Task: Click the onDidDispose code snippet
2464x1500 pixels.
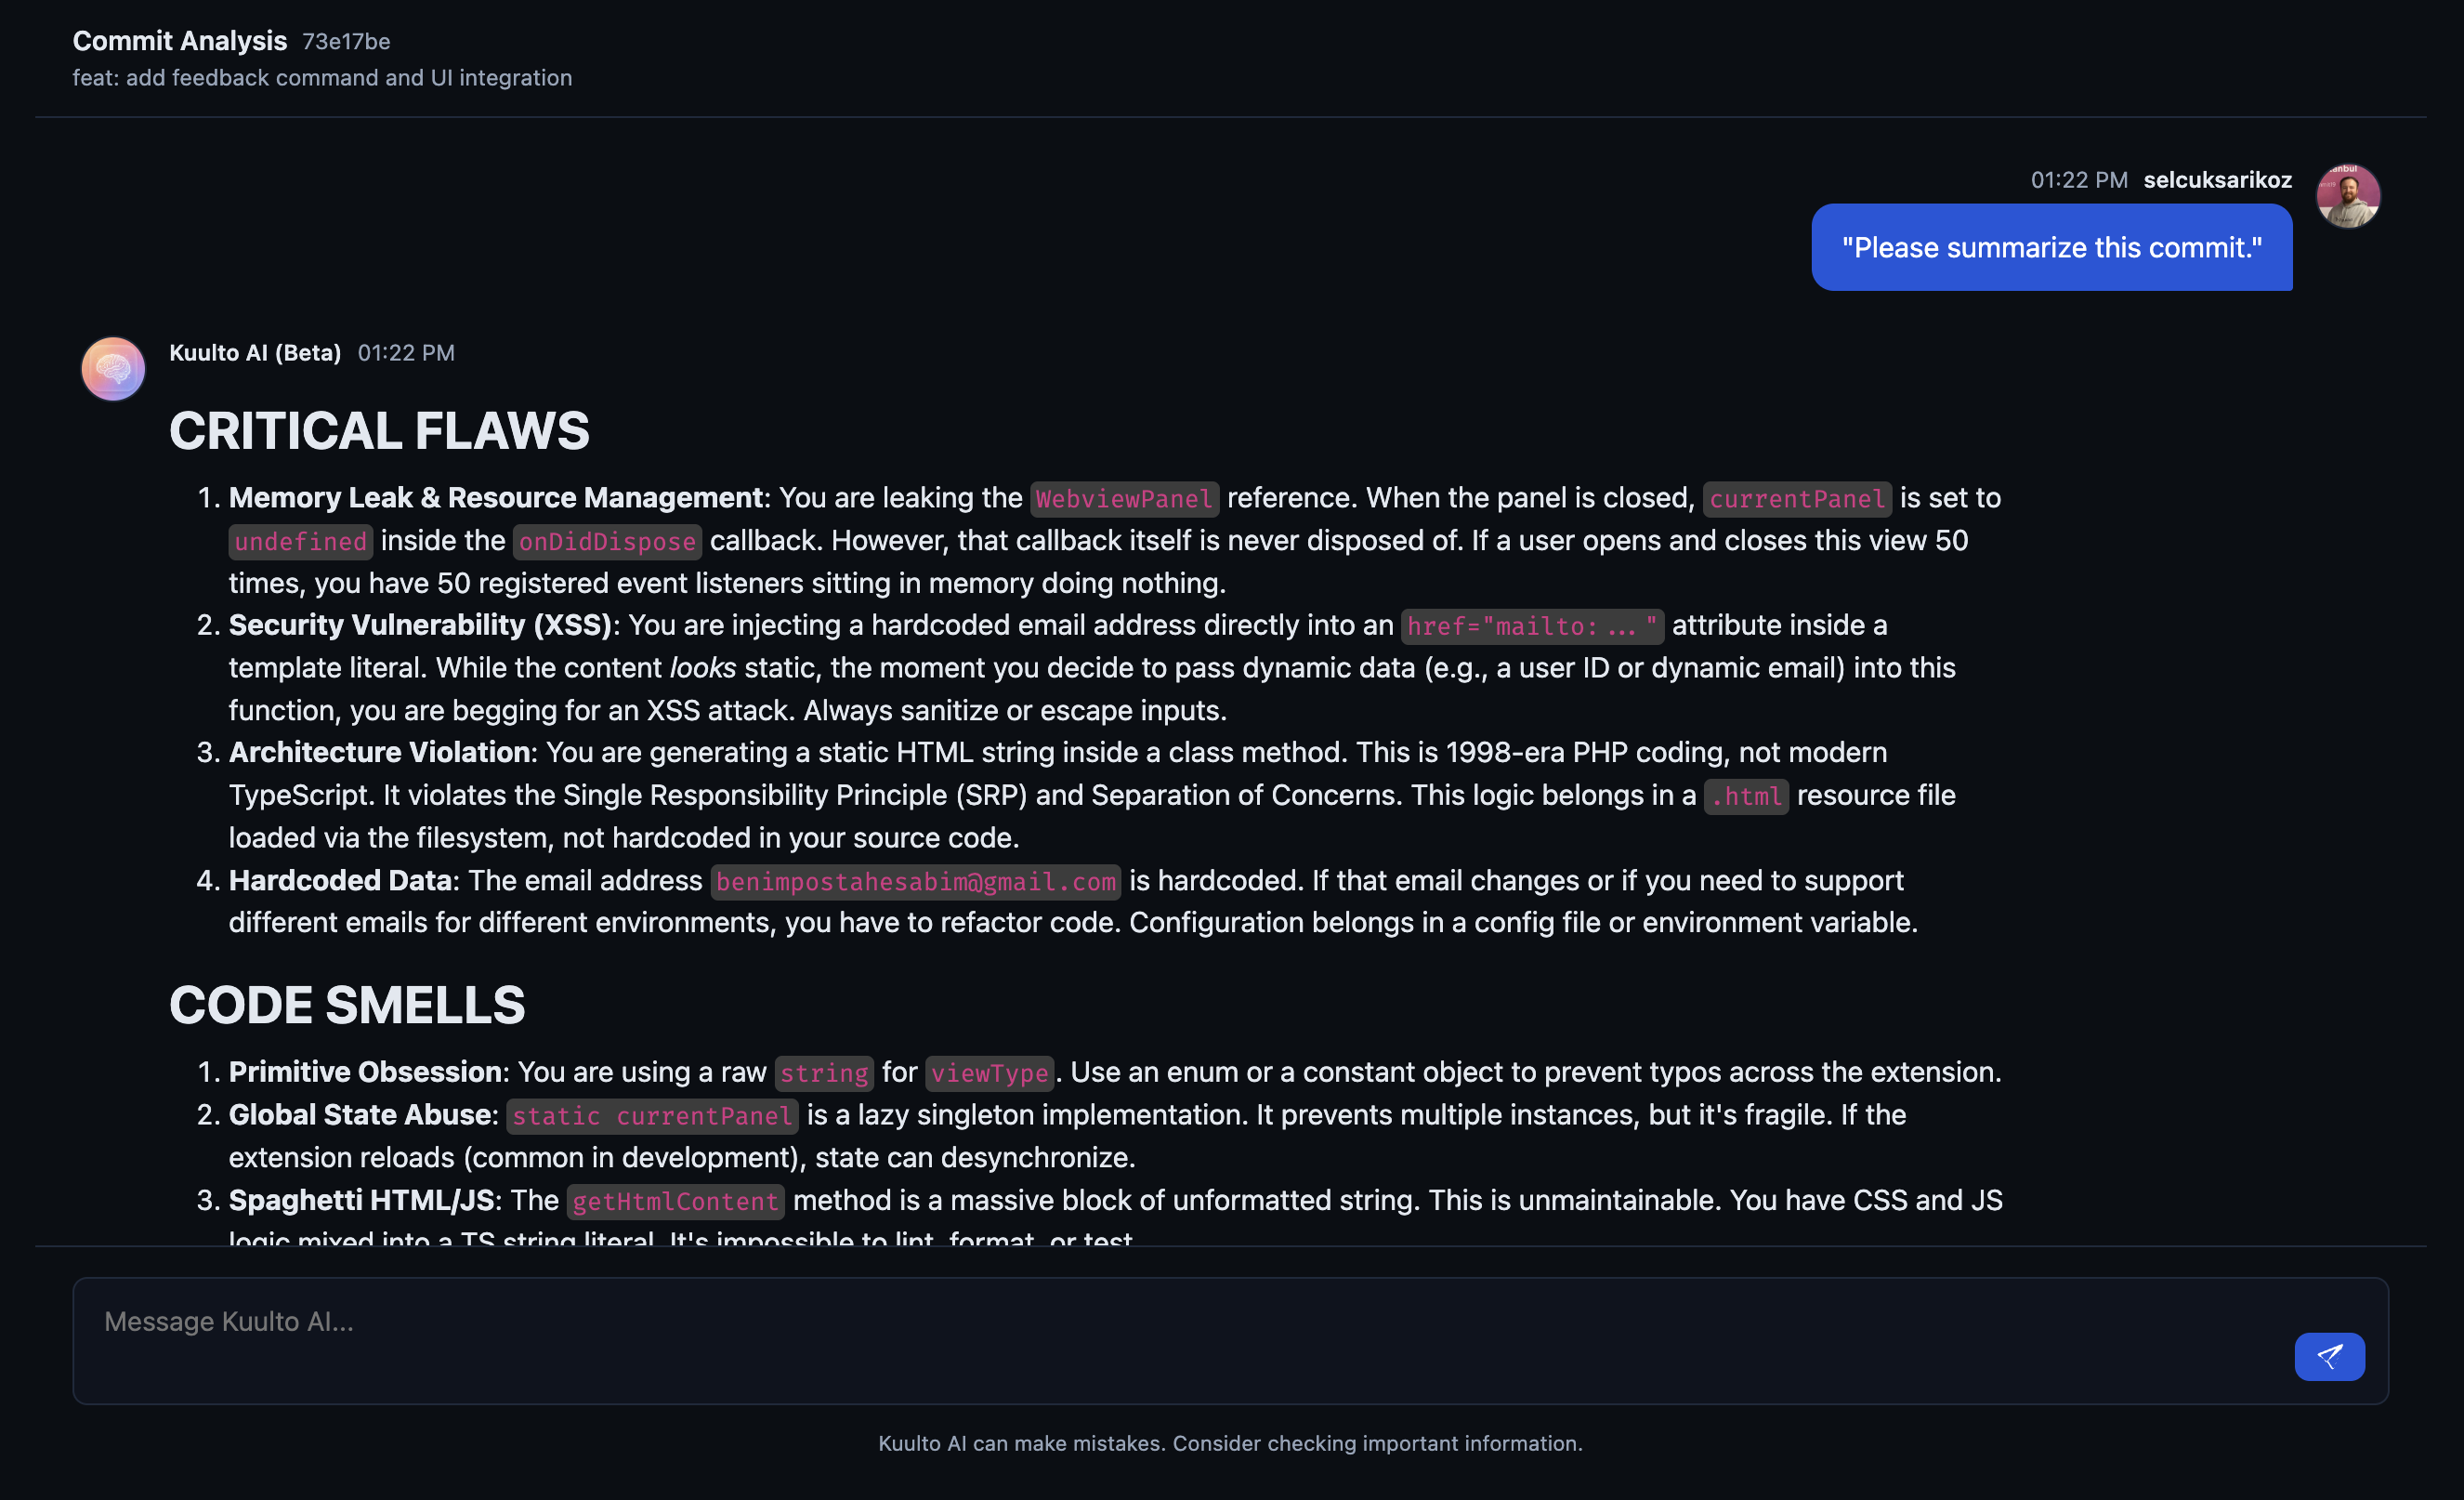Action: pyautogui.click(x=607, y=541)
